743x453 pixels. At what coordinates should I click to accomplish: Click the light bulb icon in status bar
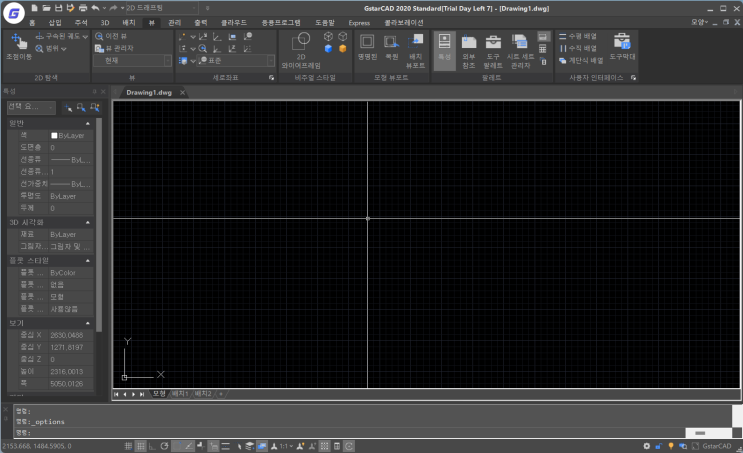[671, 446]
